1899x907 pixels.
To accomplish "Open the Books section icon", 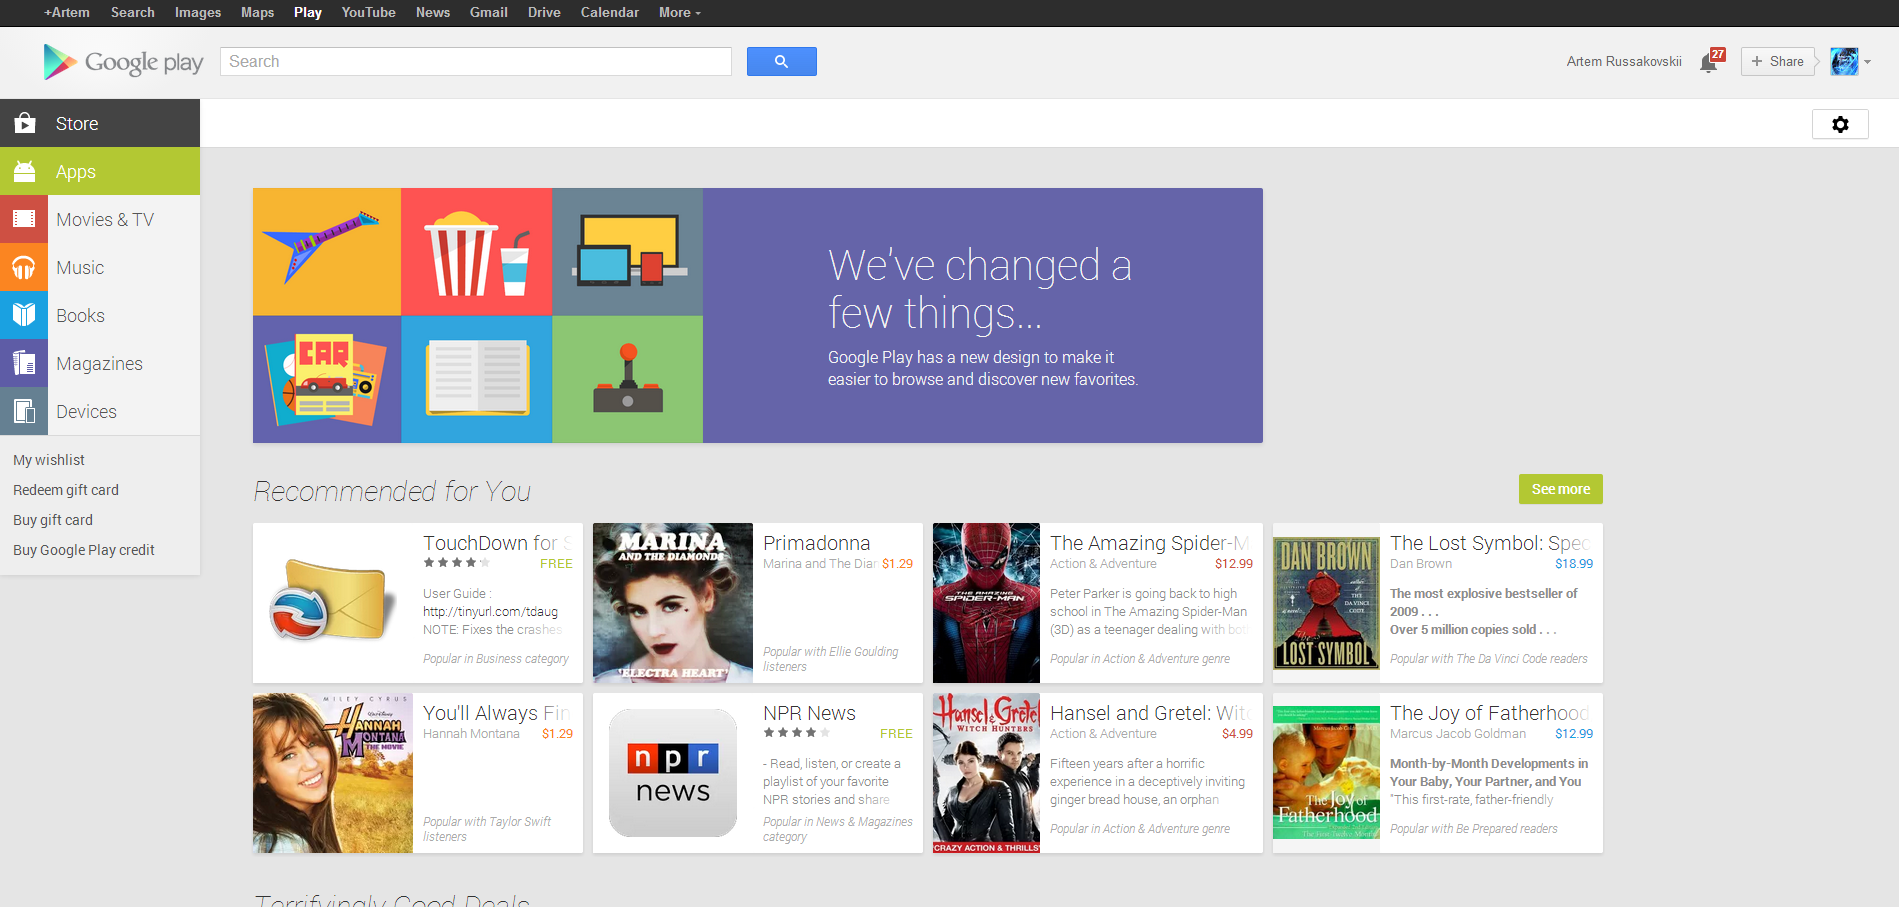I will (24, 315).
